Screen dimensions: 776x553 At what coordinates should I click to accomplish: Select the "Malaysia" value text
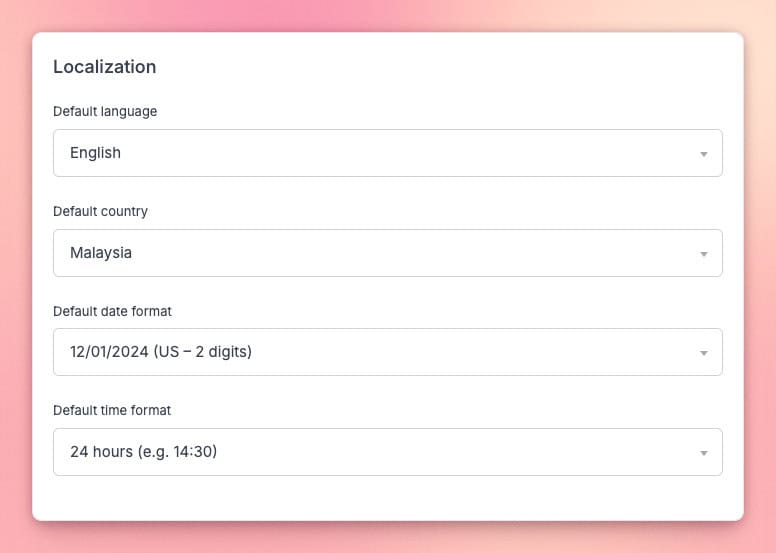(x=101, y=253)
